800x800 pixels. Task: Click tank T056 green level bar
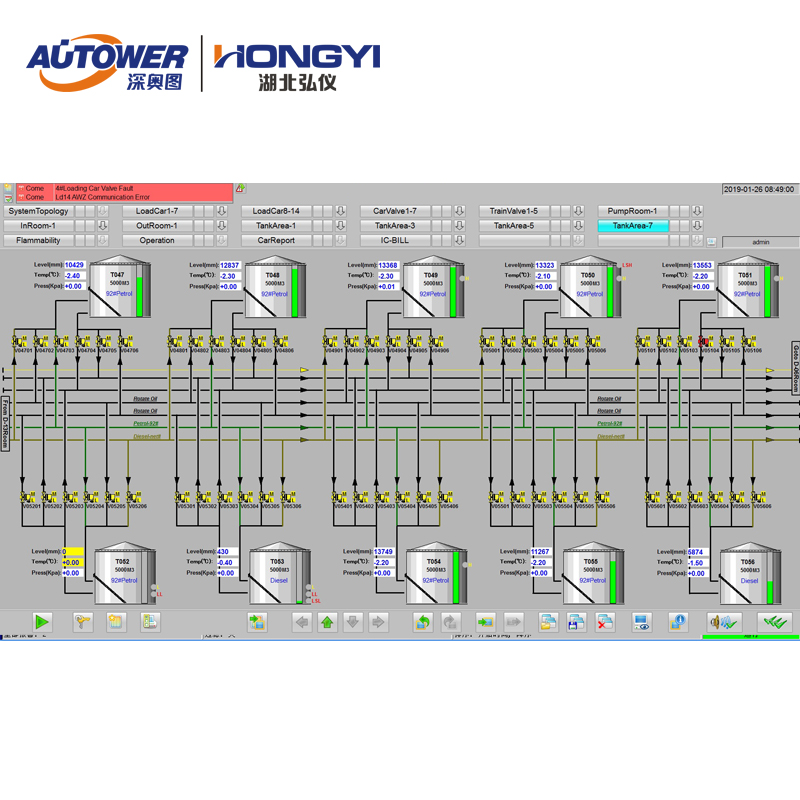[770, 592]
